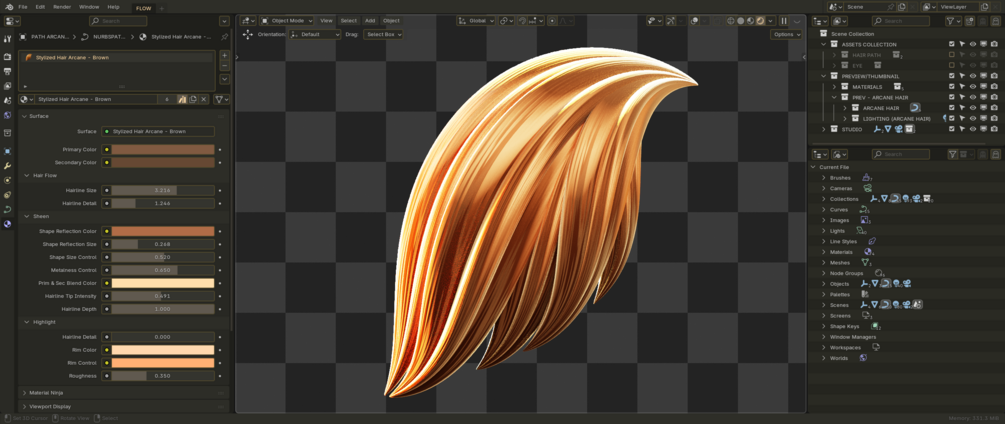Toggle proportional editing in viewport header
The image size is (1005, 424).
pos(552,20)
